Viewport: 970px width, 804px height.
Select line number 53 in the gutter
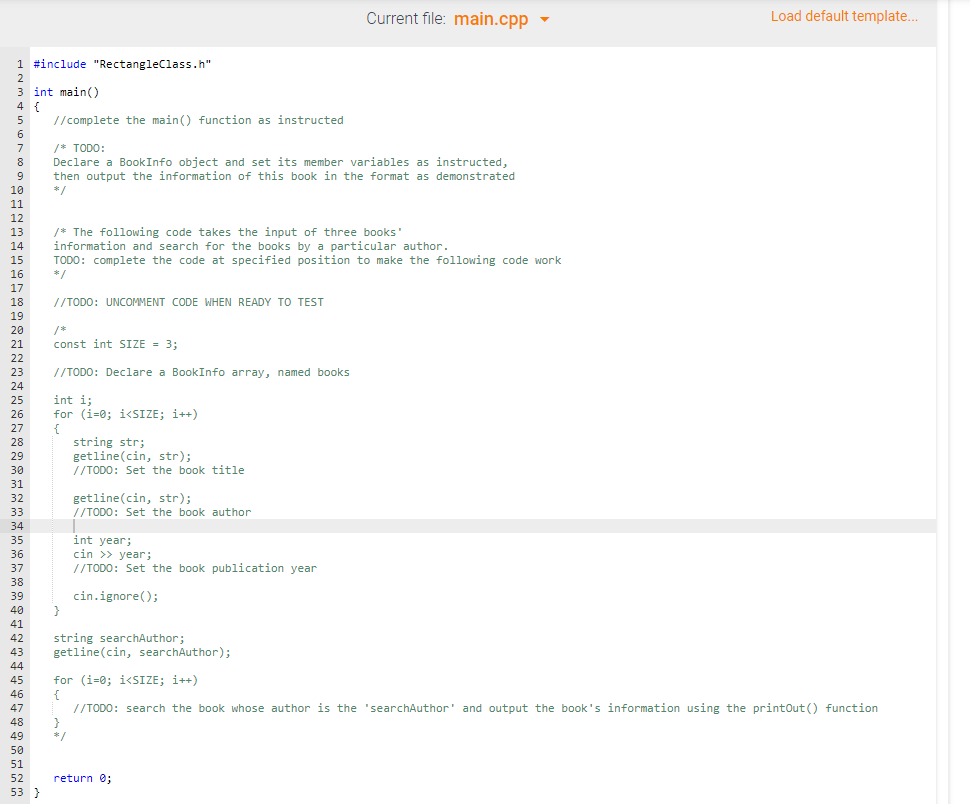[x=19, y=791]
